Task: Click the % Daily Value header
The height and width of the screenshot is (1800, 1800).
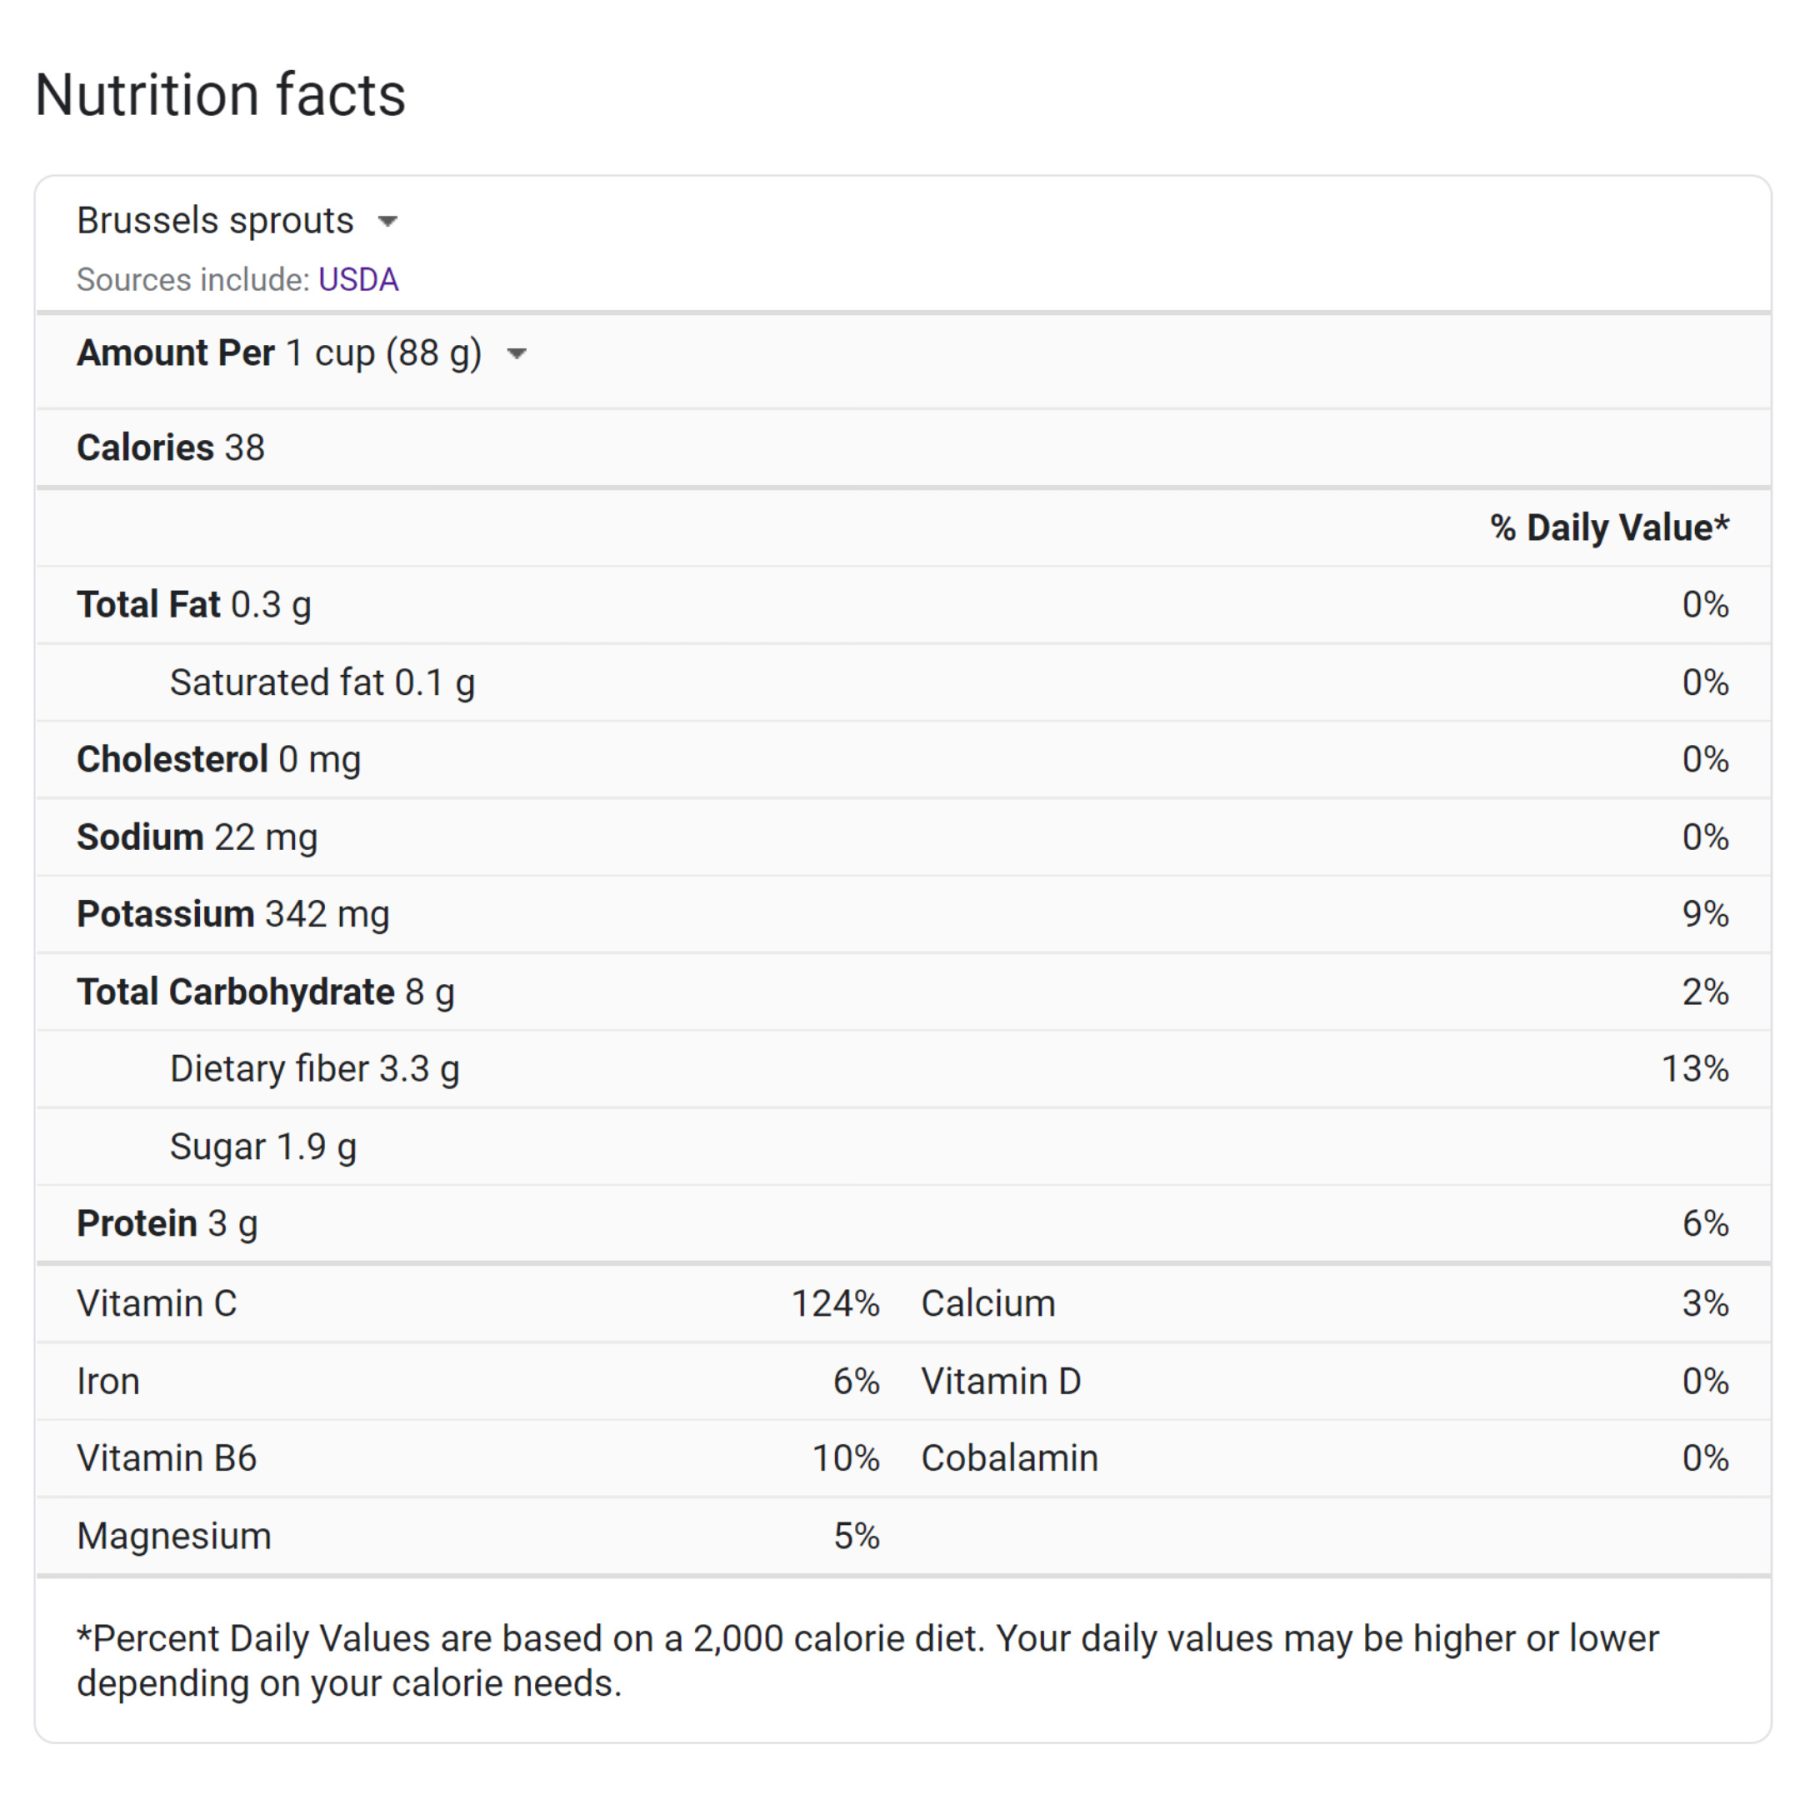Action: coord(1609,527)
